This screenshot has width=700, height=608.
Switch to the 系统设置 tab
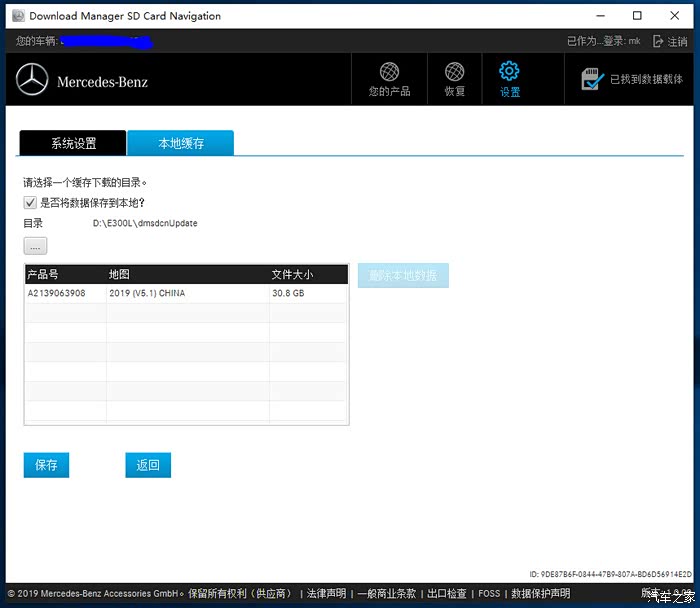coord(73,143)
